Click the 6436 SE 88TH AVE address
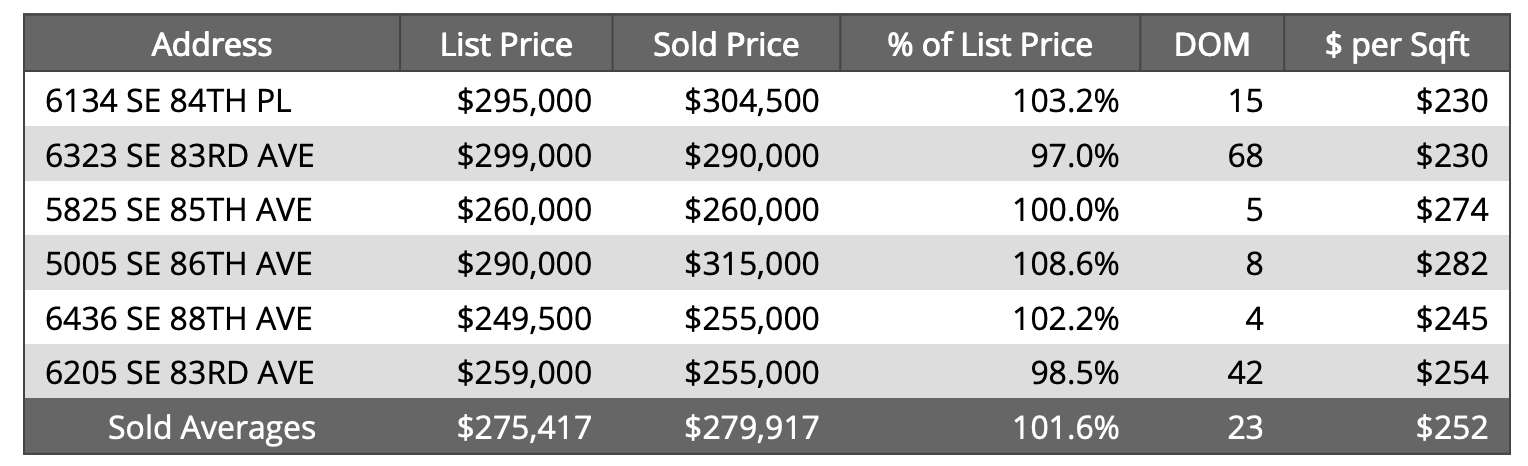Viewport: 1528px width, 466px height. point(179,319)
